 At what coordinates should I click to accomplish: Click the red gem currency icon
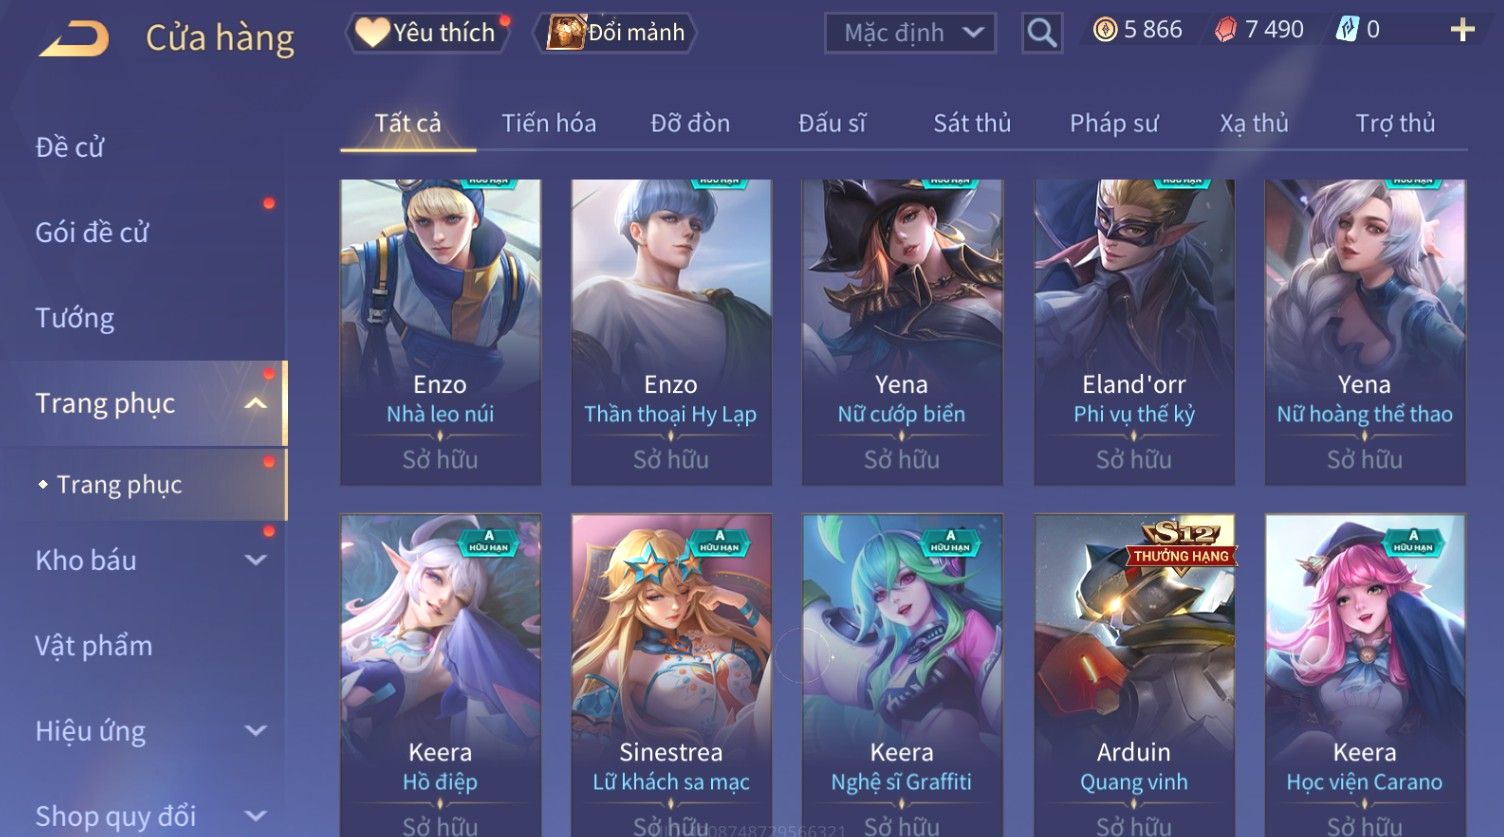(1225, 30)
